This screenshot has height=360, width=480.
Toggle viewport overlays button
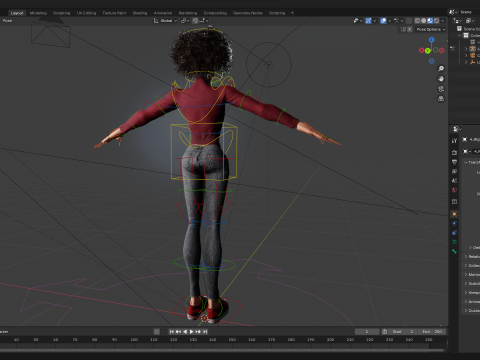click(383, 21)
